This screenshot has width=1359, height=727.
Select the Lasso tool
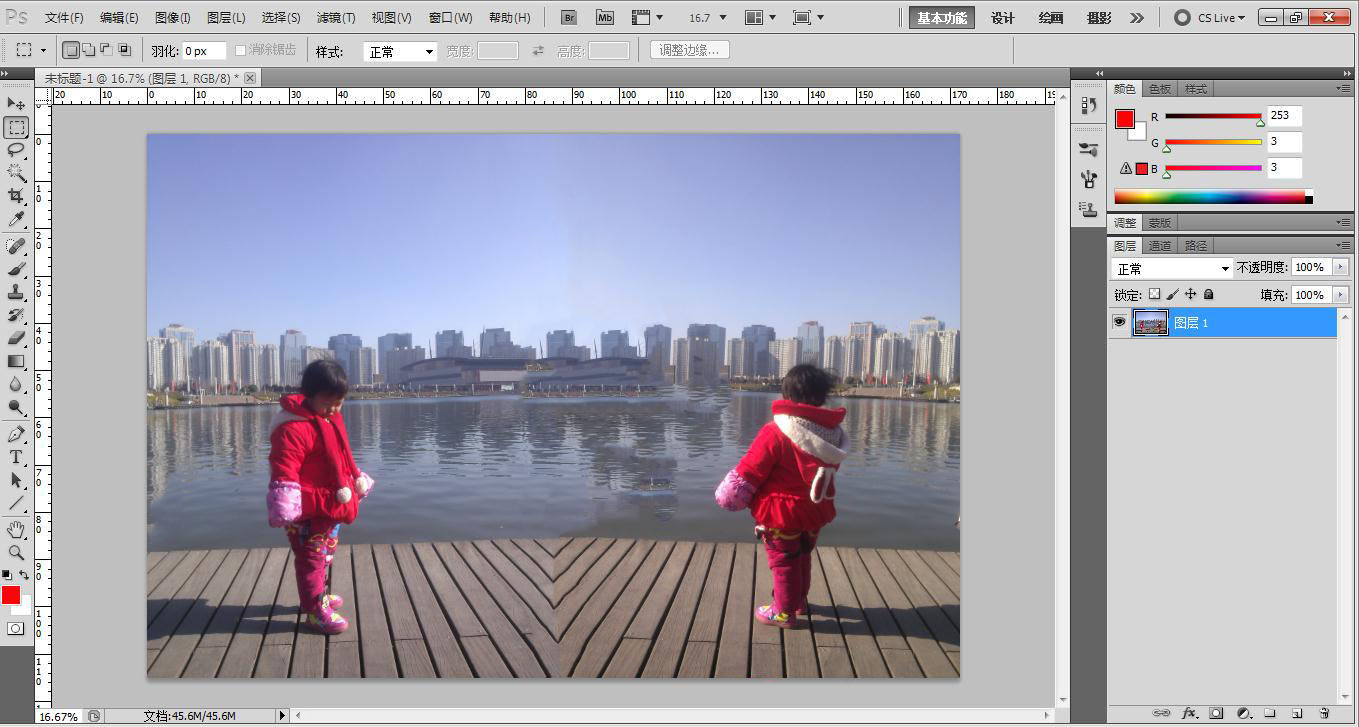tap(16, 150)
